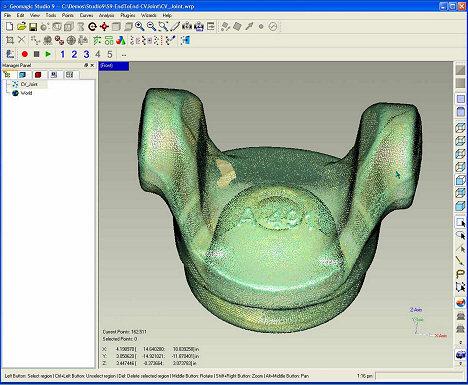This screenshot has height=385, width=468.
Task: Click the New file icon
Action: (x=10, y=27)
